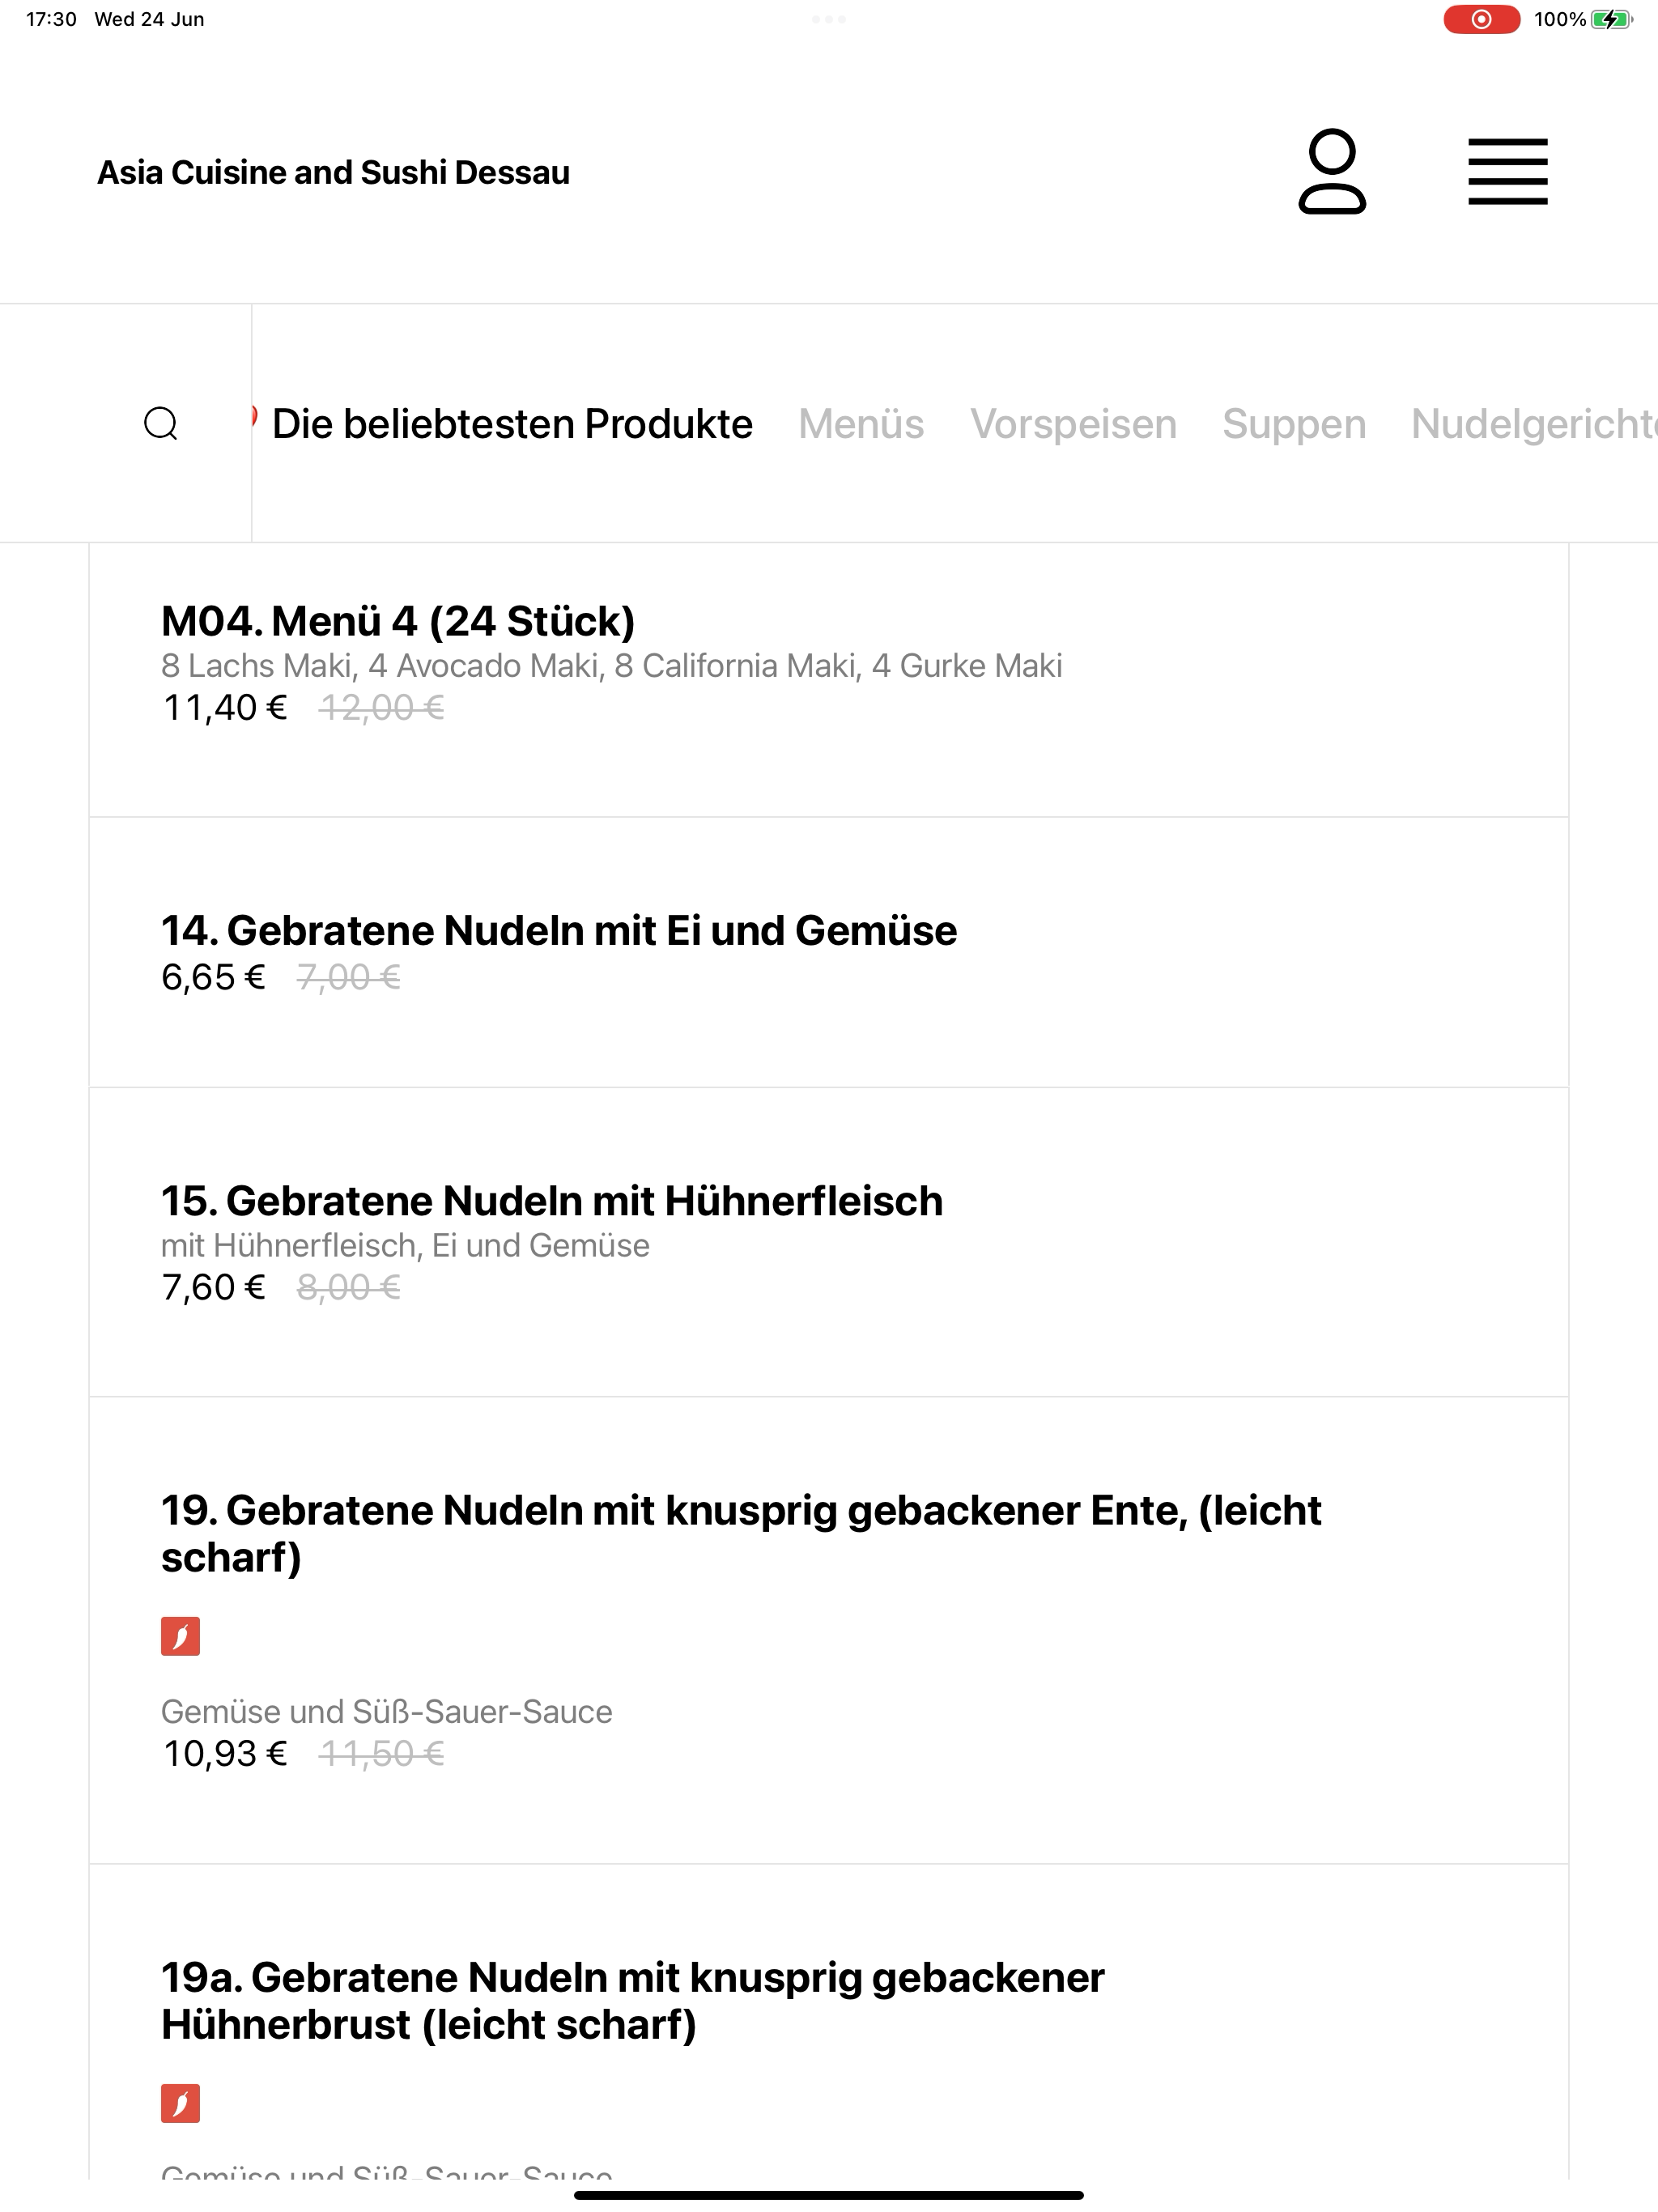The width and height of the screenshot is (1658, 2212).
Task: Tap the red screen recording indicator
Action: 1481,19
